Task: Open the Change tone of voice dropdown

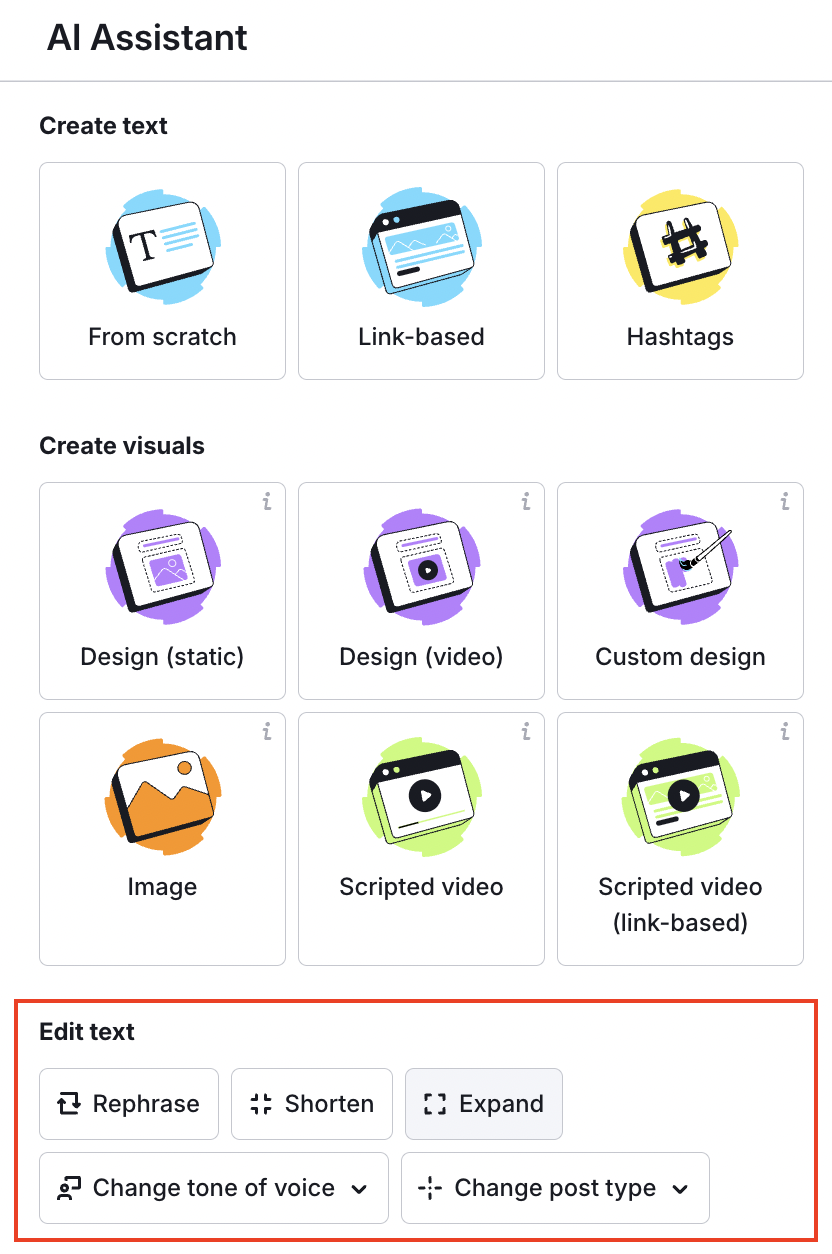Action: 213,1188
